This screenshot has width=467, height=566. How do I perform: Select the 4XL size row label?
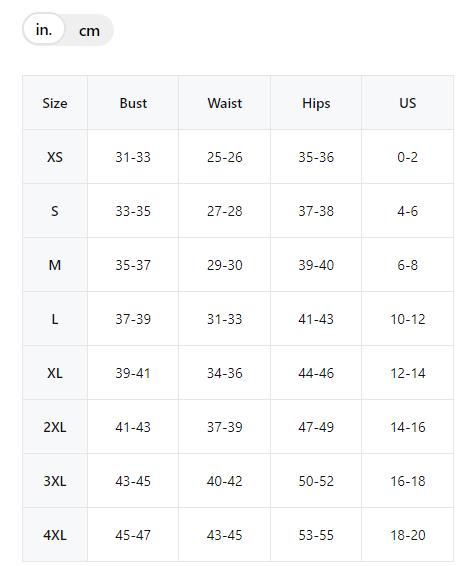tap(55, 535)
